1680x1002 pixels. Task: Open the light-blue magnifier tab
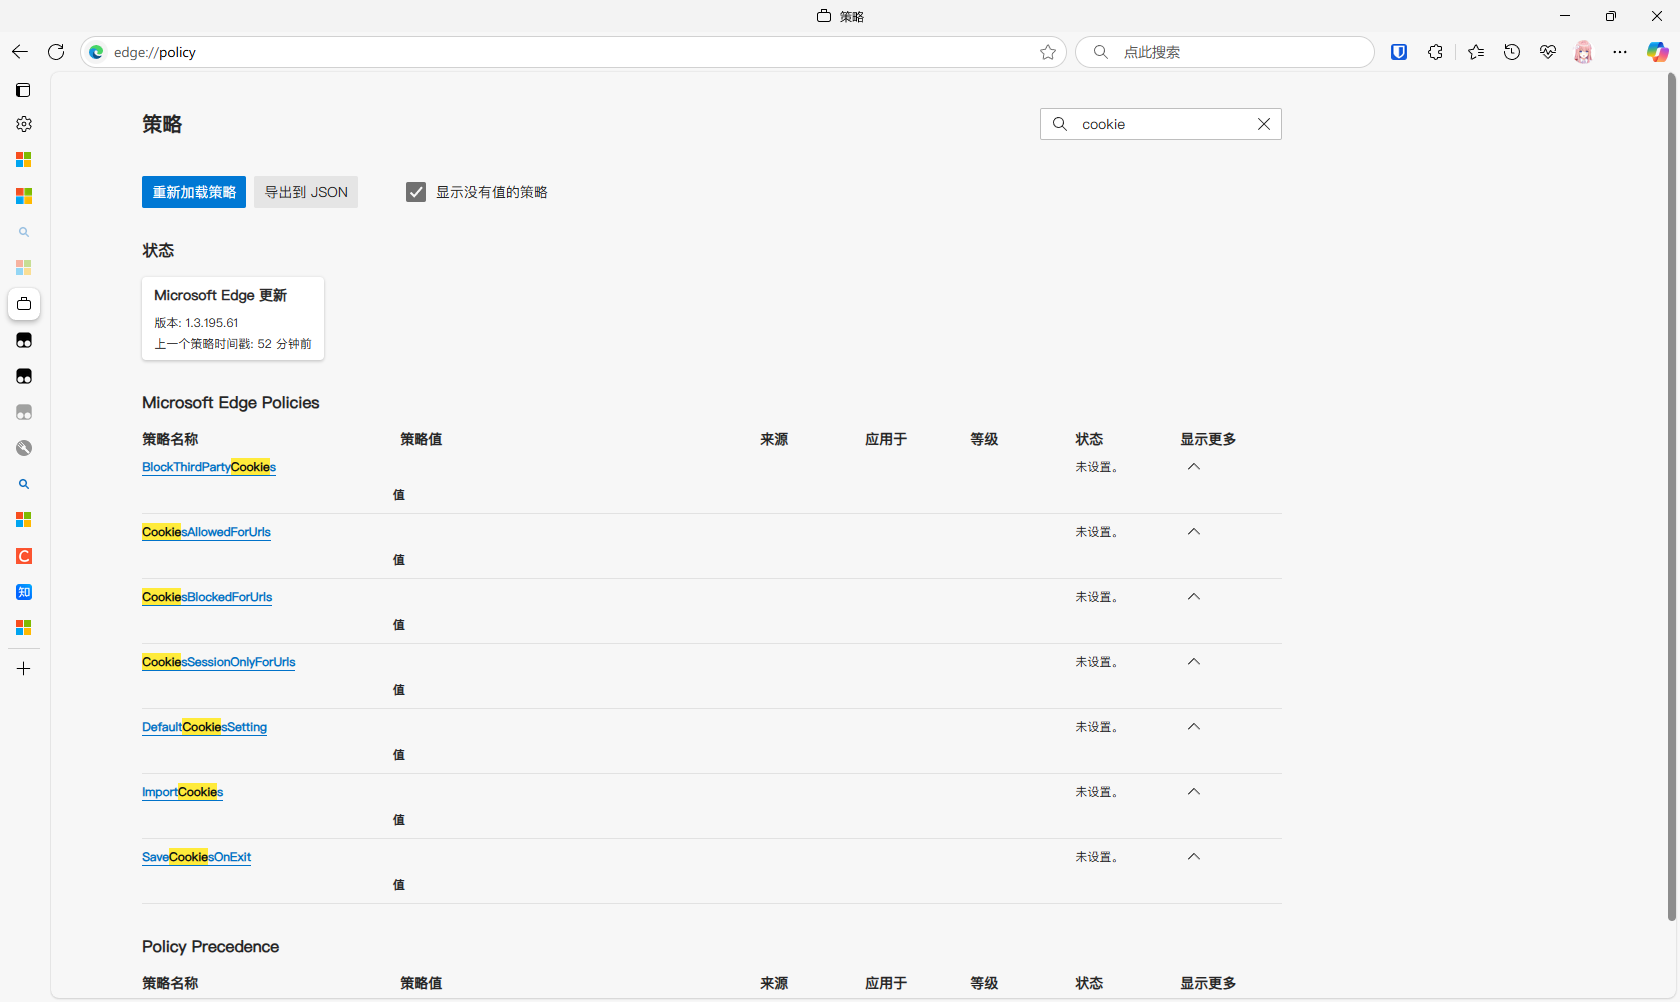click(24, 232)
